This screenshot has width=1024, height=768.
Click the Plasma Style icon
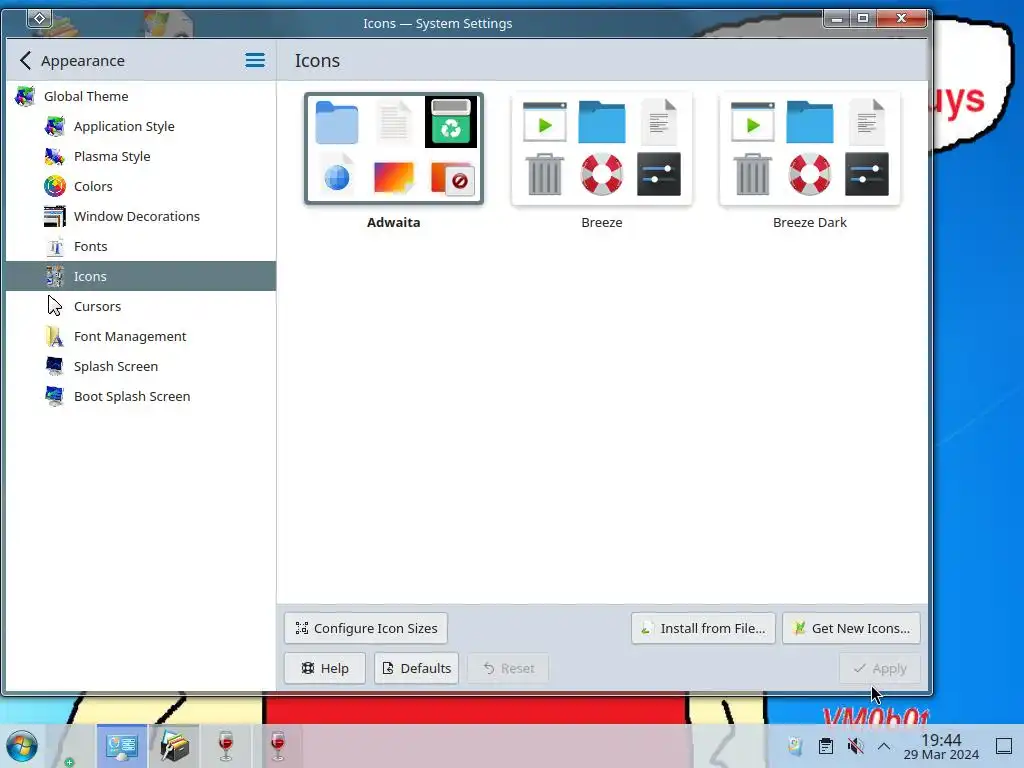click(55, 156)
